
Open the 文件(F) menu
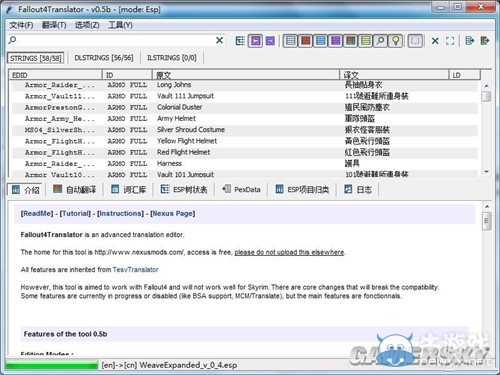[x=21, y=25]
